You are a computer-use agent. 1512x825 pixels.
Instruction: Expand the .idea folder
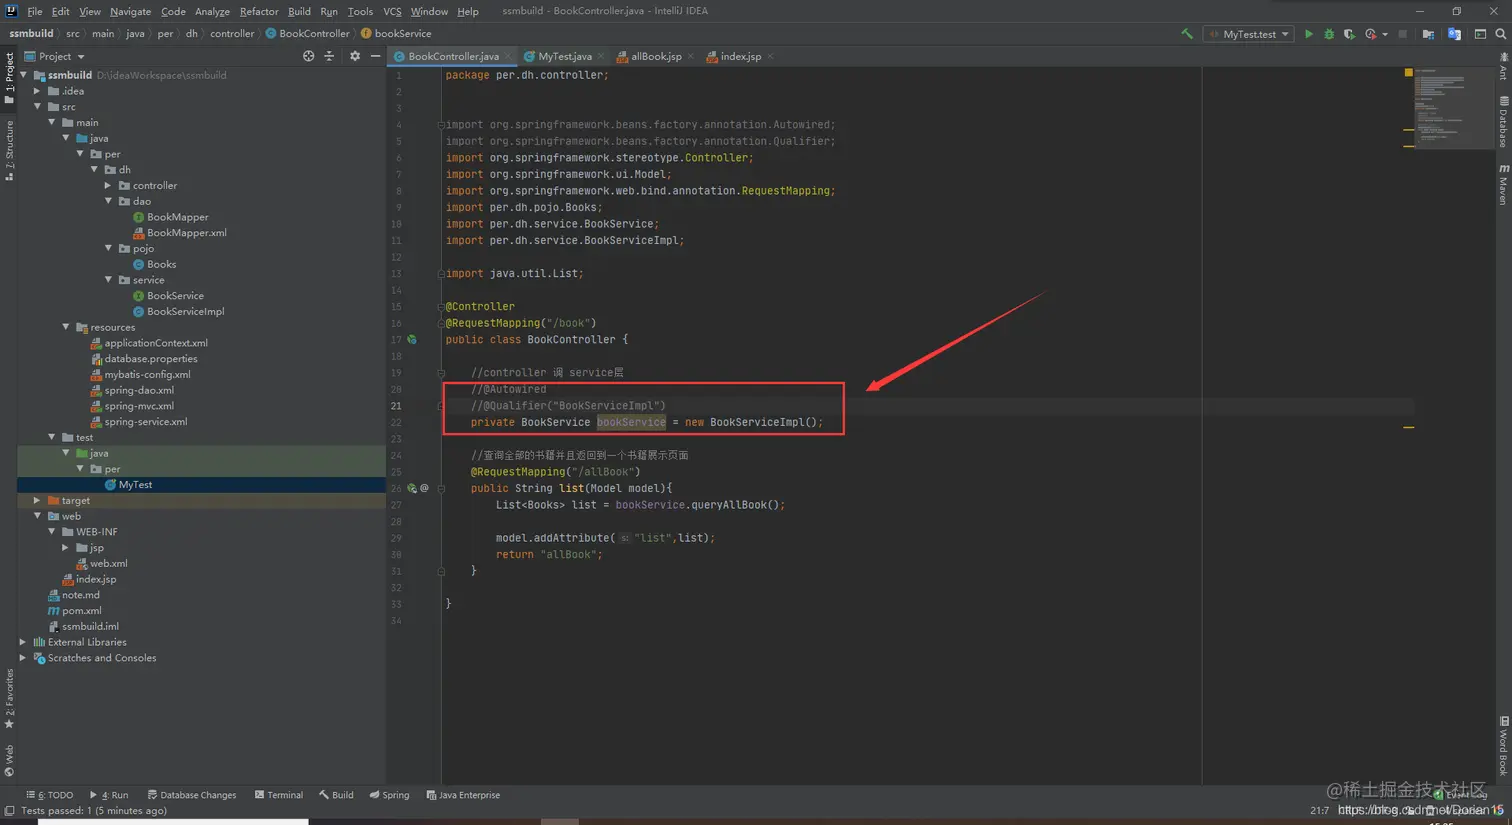pos(38,91)
